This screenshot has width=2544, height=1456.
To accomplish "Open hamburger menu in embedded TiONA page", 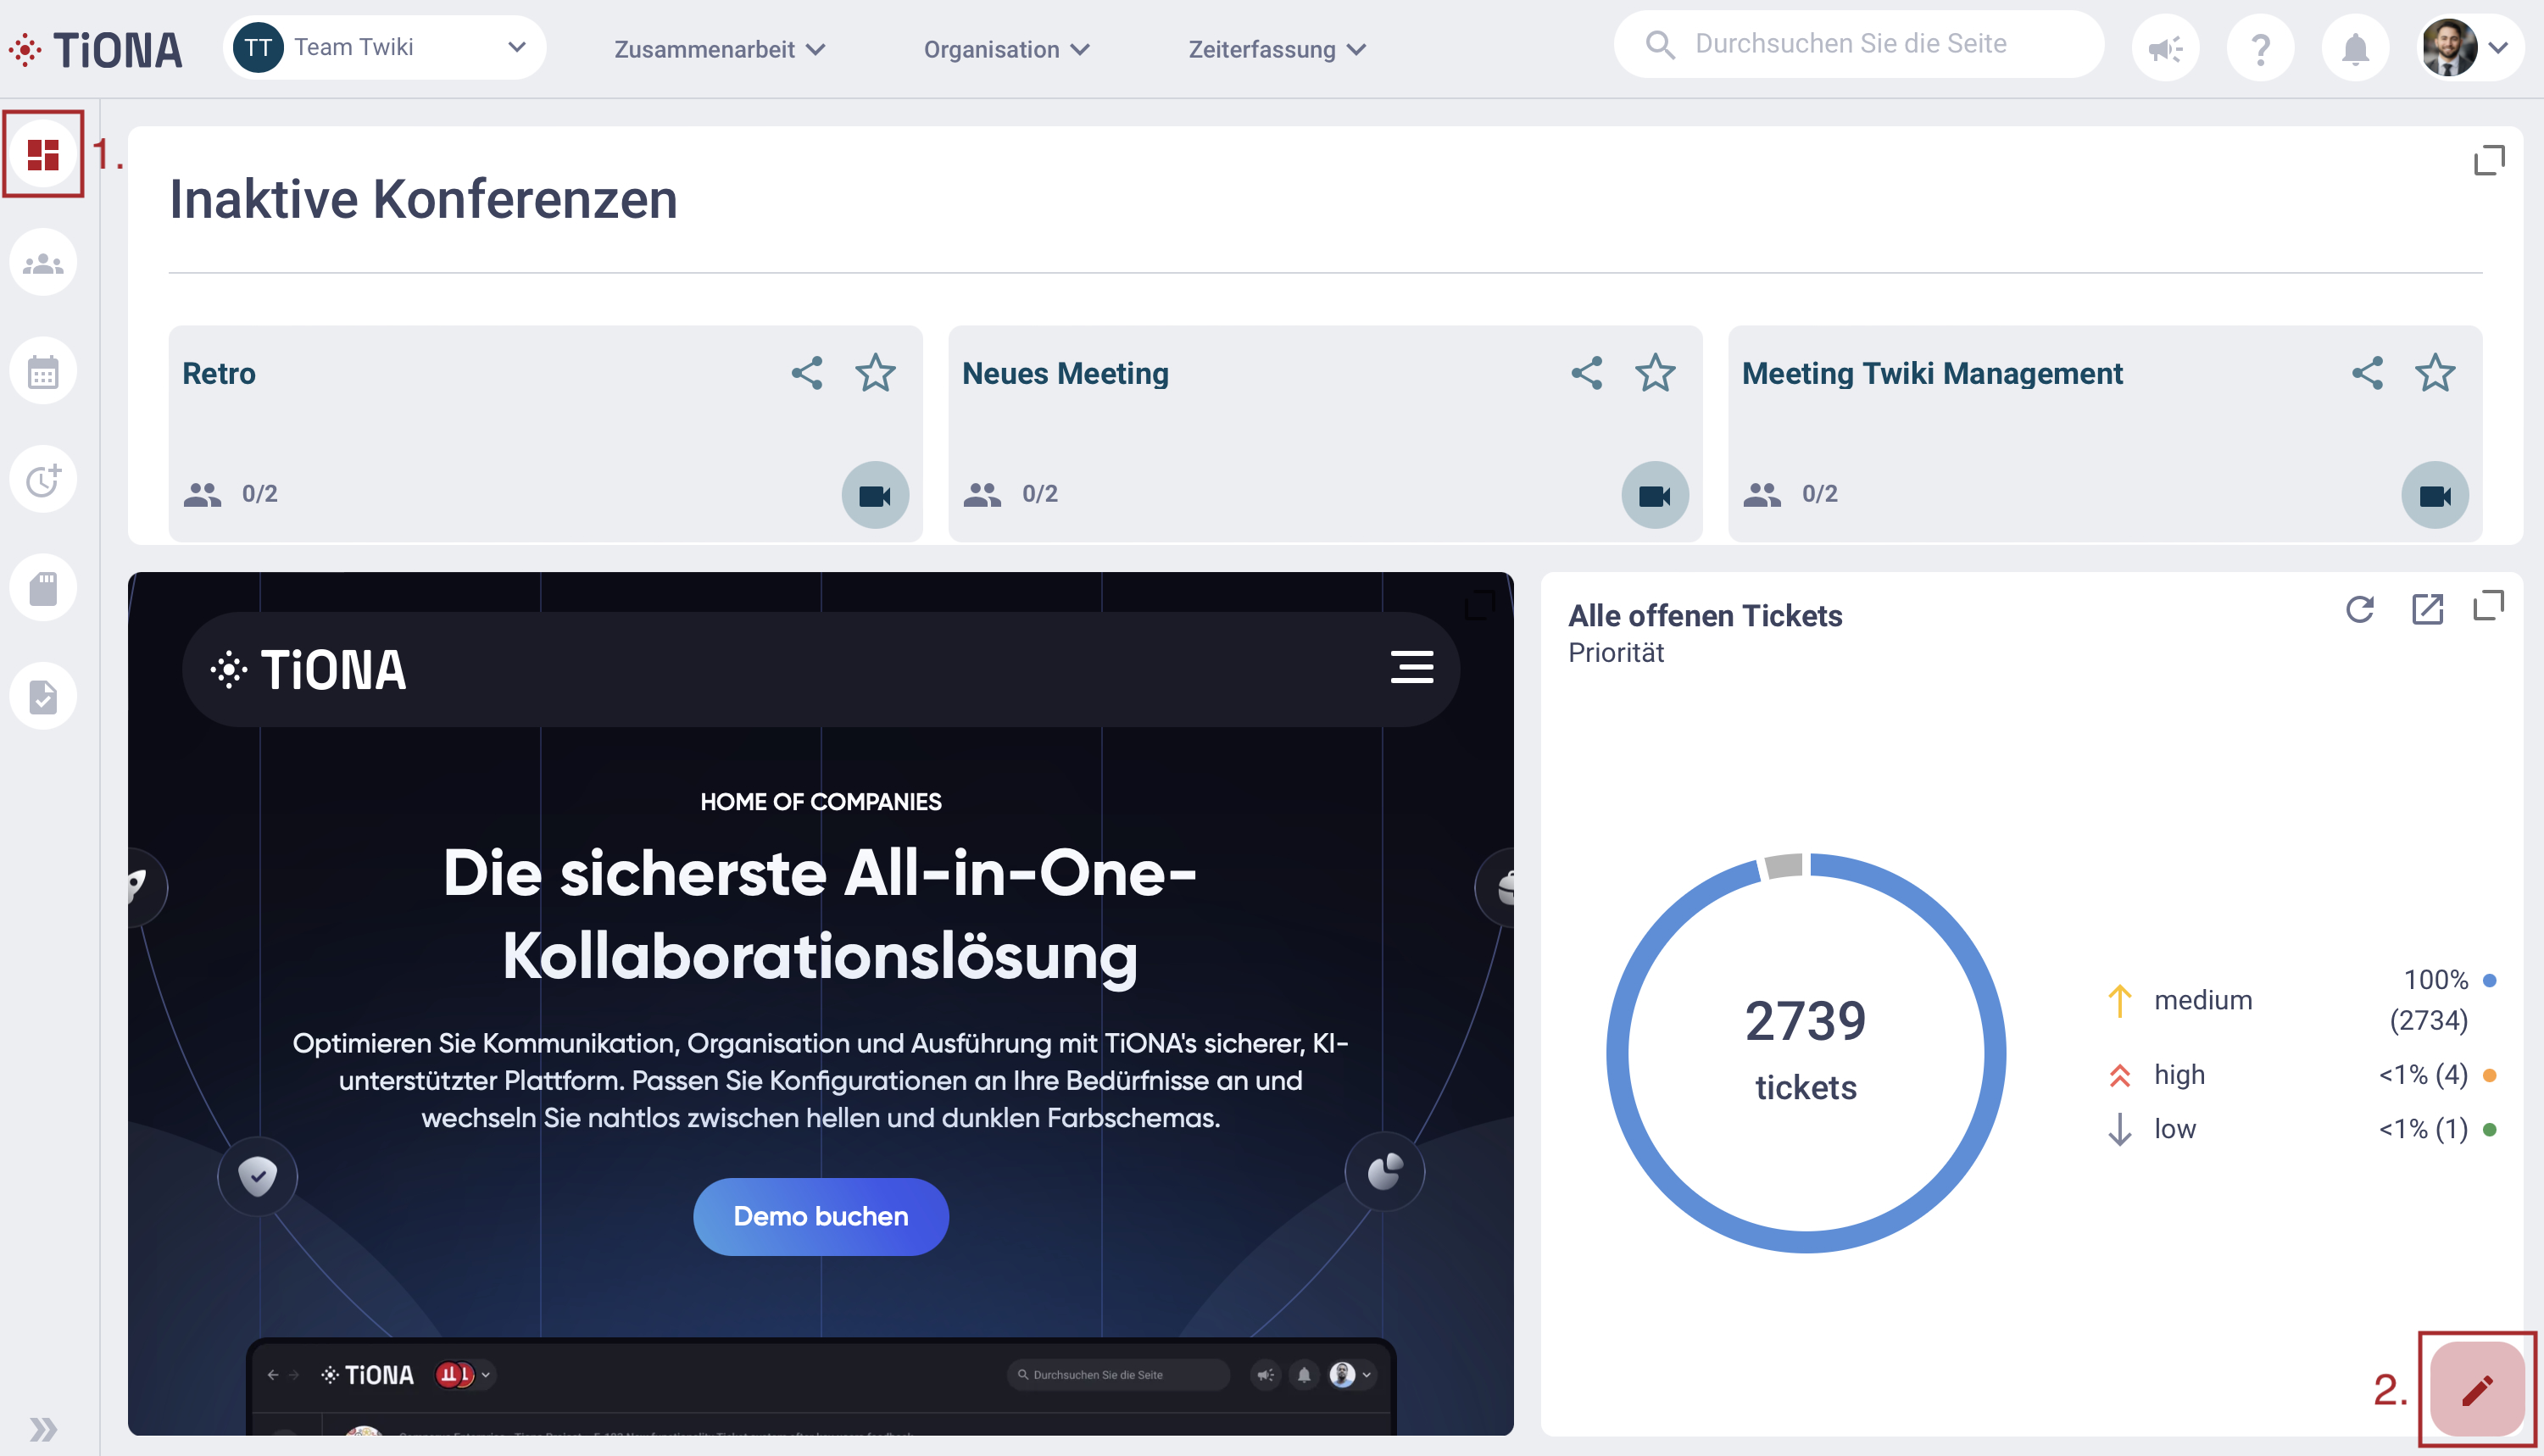I will pyautogui.click(x=1411, y=667).
